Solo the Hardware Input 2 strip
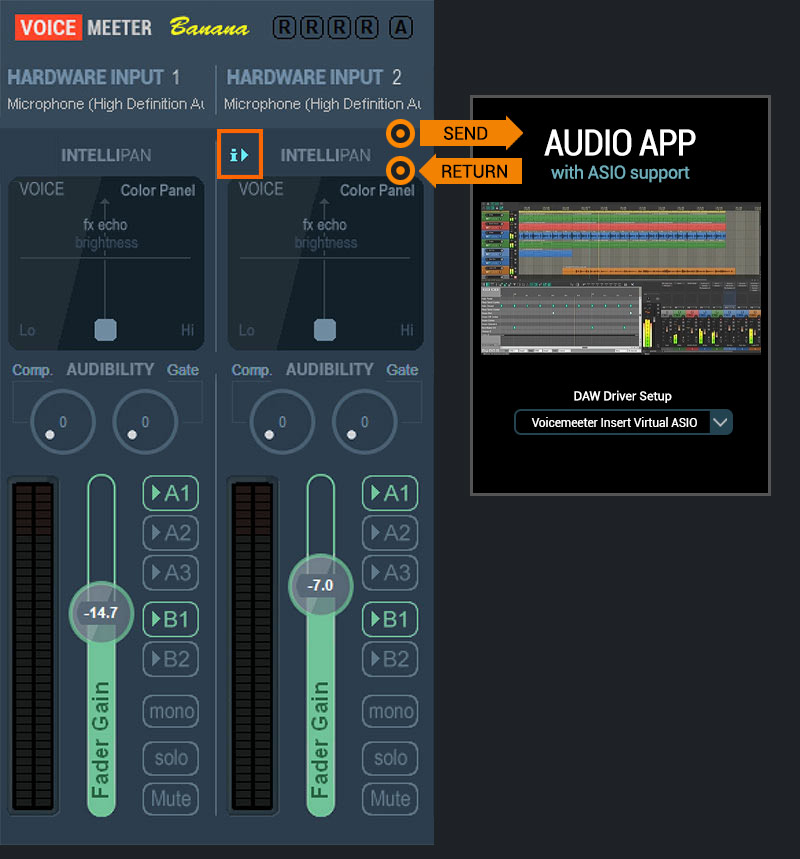800x859 pixels. click(x=390, y=758)
